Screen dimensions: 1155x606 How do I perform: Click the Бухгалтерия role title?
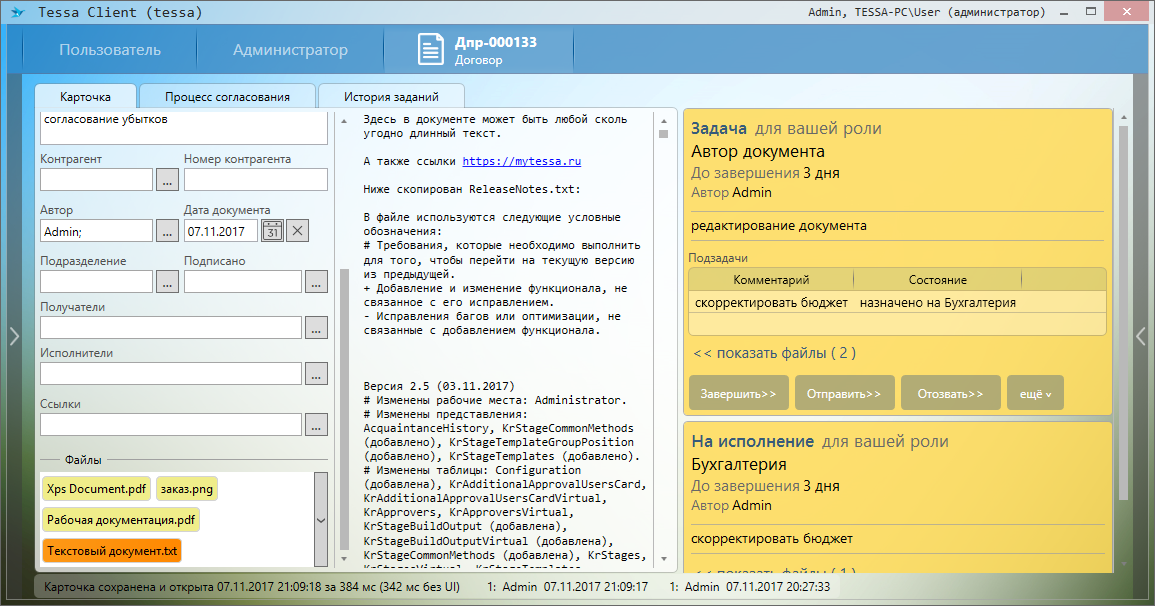739,465
